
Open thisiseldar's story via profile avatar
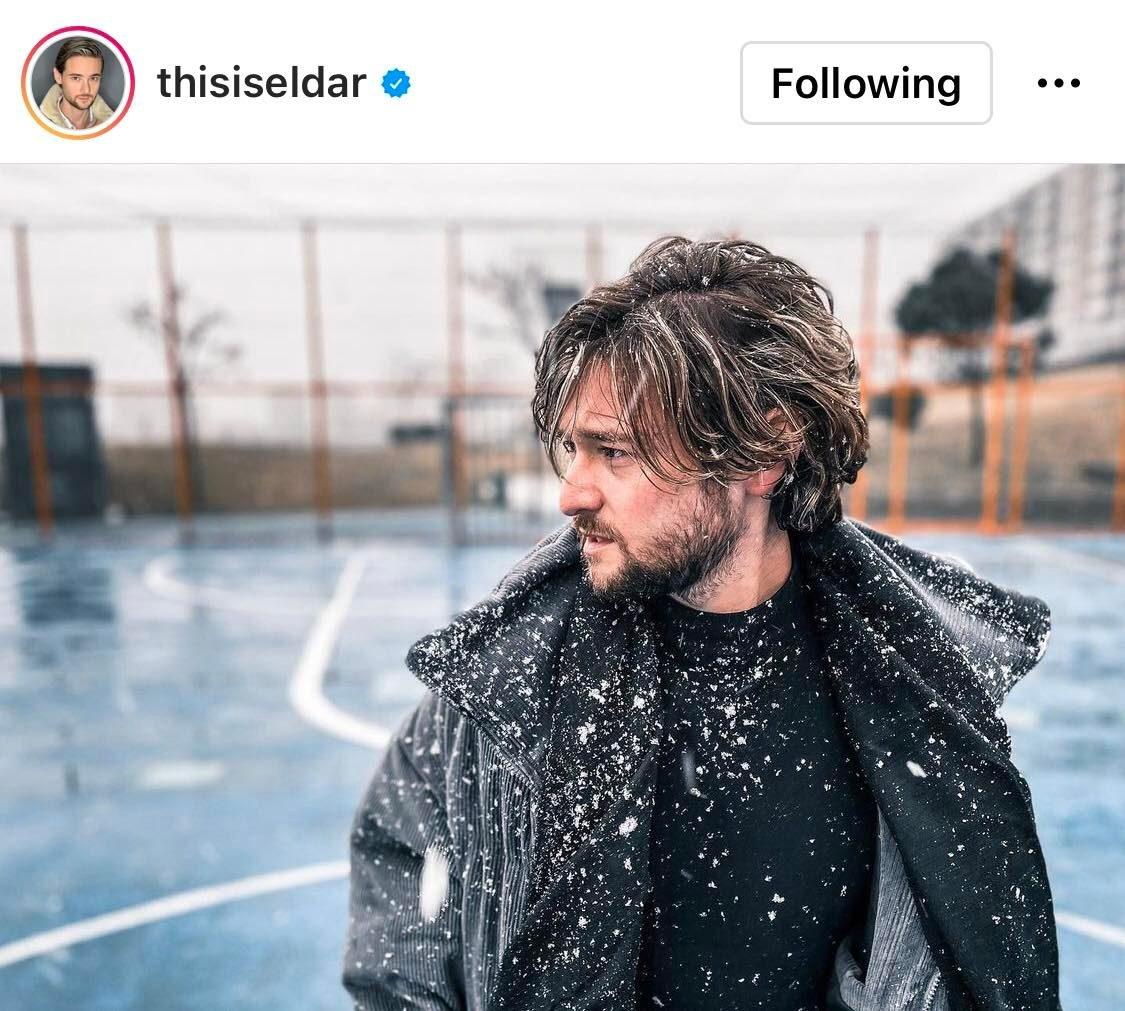77,83
